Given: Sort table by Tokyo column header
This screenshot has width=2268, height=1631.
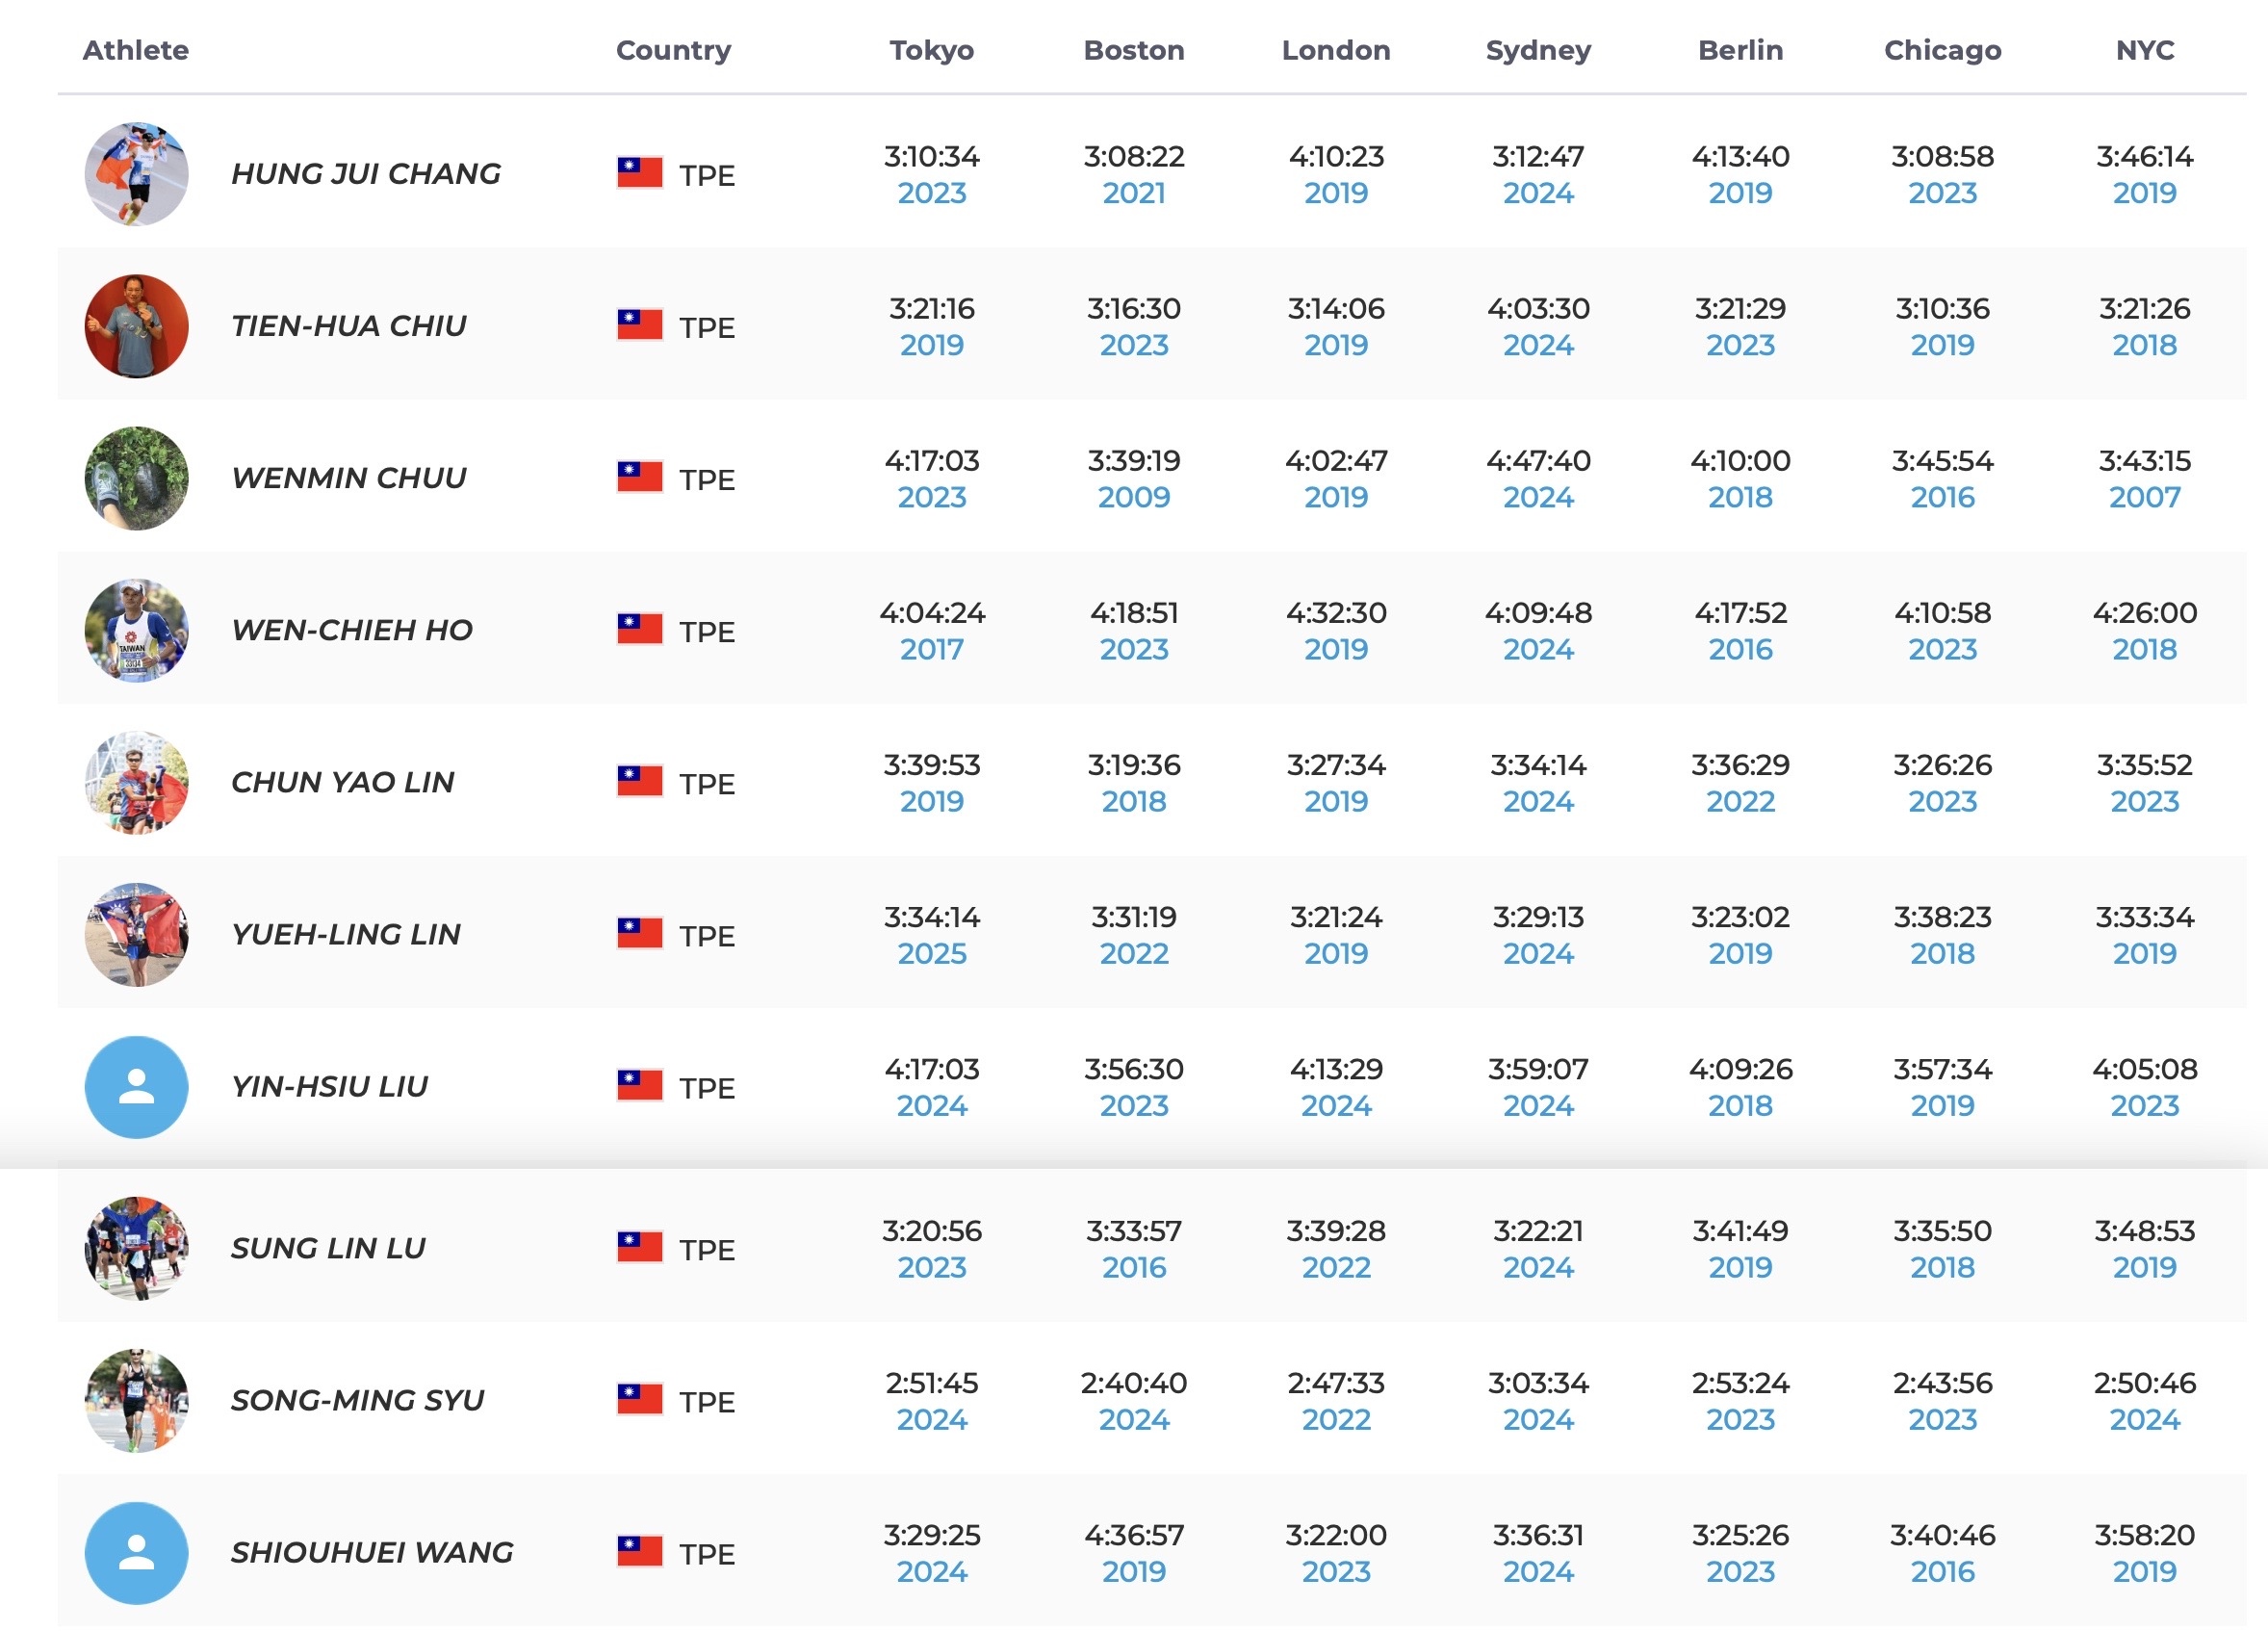Looking at the screenshot, I should pyautogui.click(x=931, y=50).
